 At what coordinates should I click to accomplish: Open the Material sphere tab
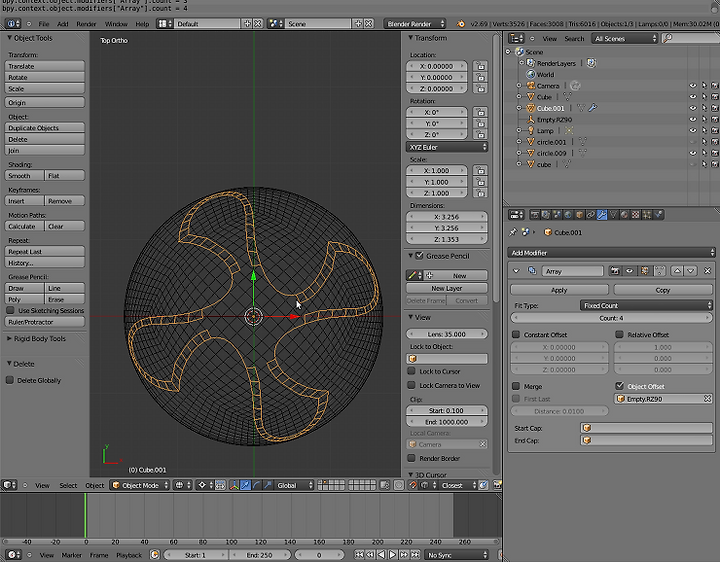[624, 214]
